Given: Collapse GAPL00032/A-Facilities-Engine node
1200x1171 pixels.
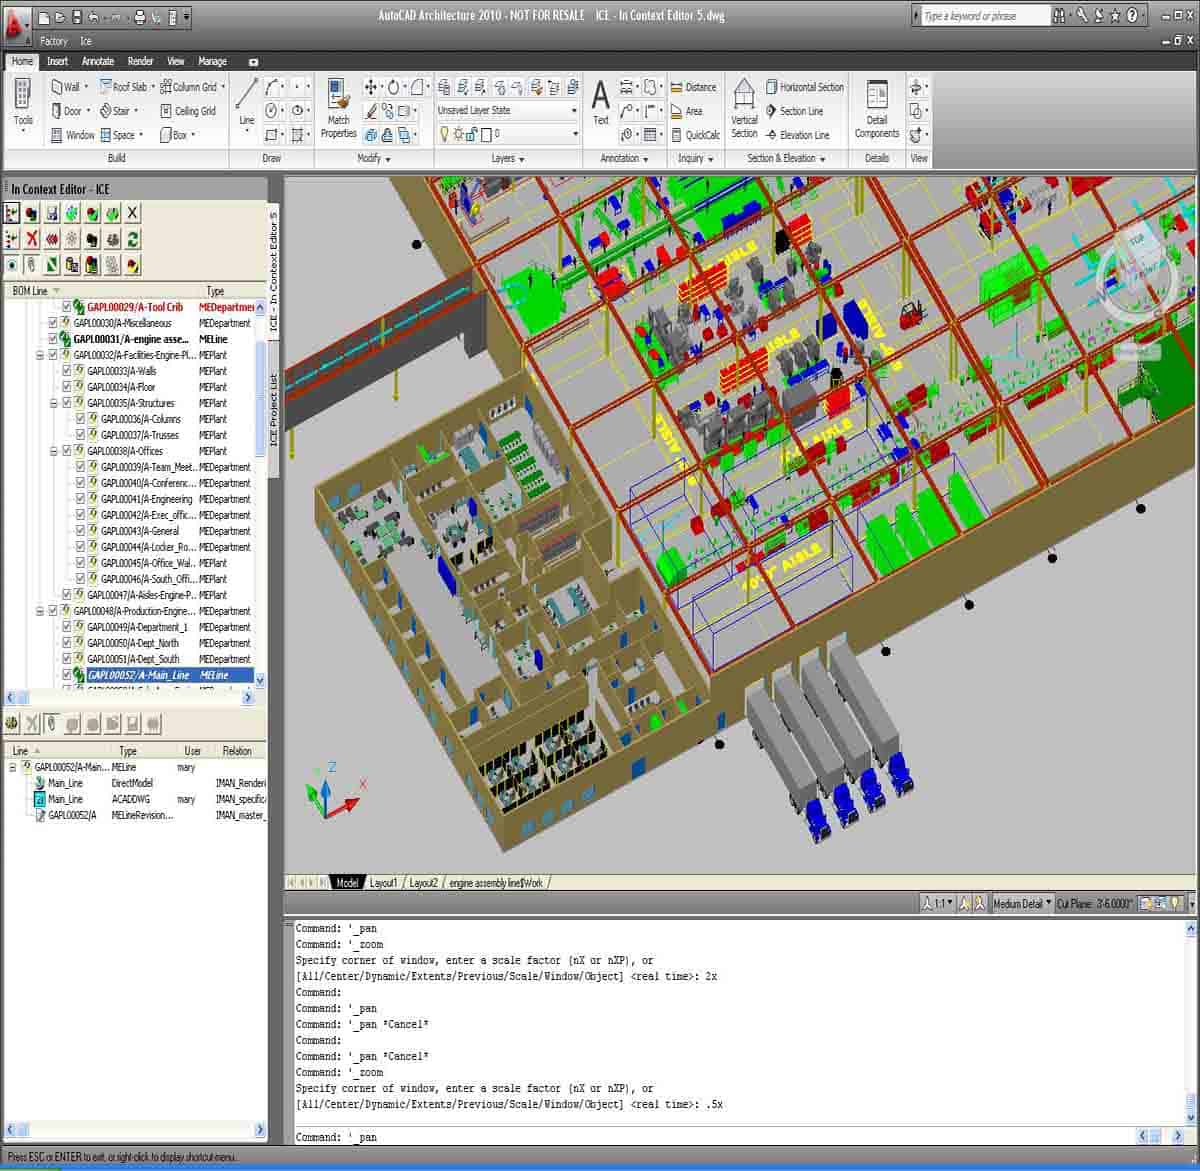Looking at the screenshot, I should [x=41, y=355].
